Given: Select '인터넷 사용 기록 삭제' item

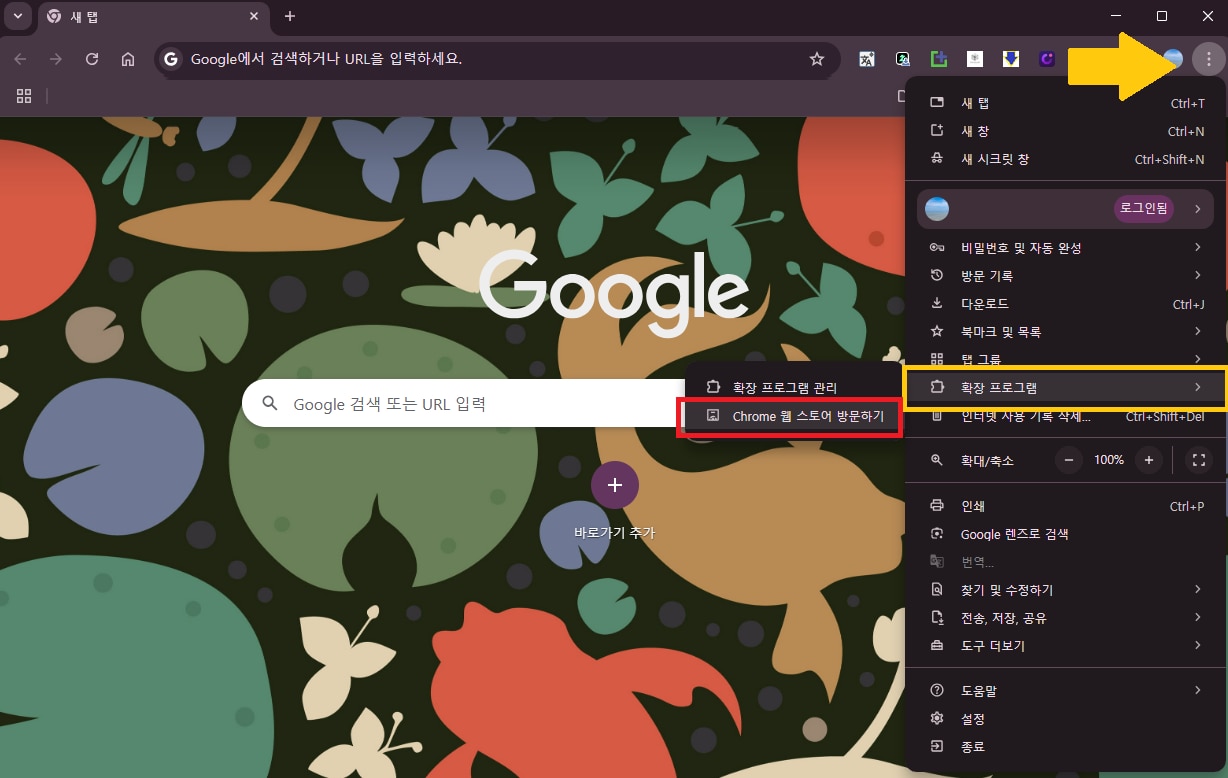Looking at the screenshot, I should point(1066,418).
